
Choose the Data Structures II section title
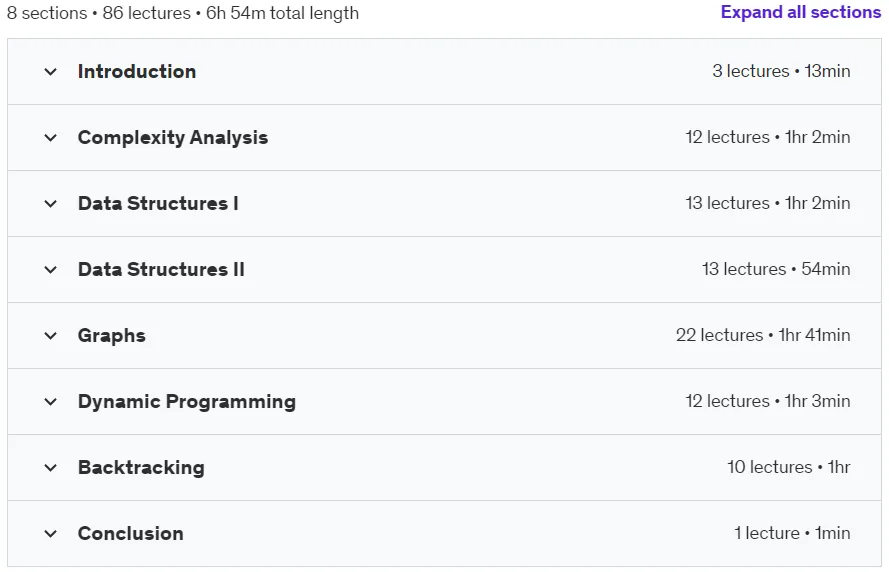pos(161,269)
